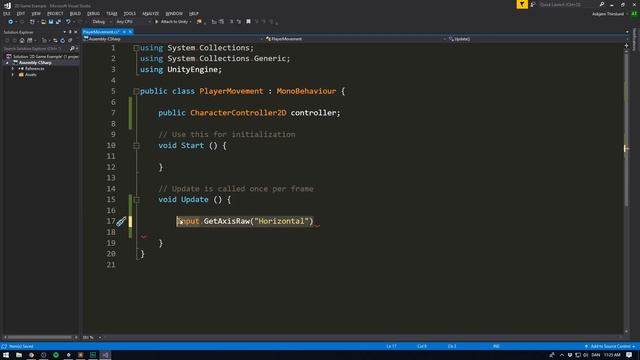Click Add to Source Control
The width and height of the screenshot is (640, 360).
pos(610,346)
